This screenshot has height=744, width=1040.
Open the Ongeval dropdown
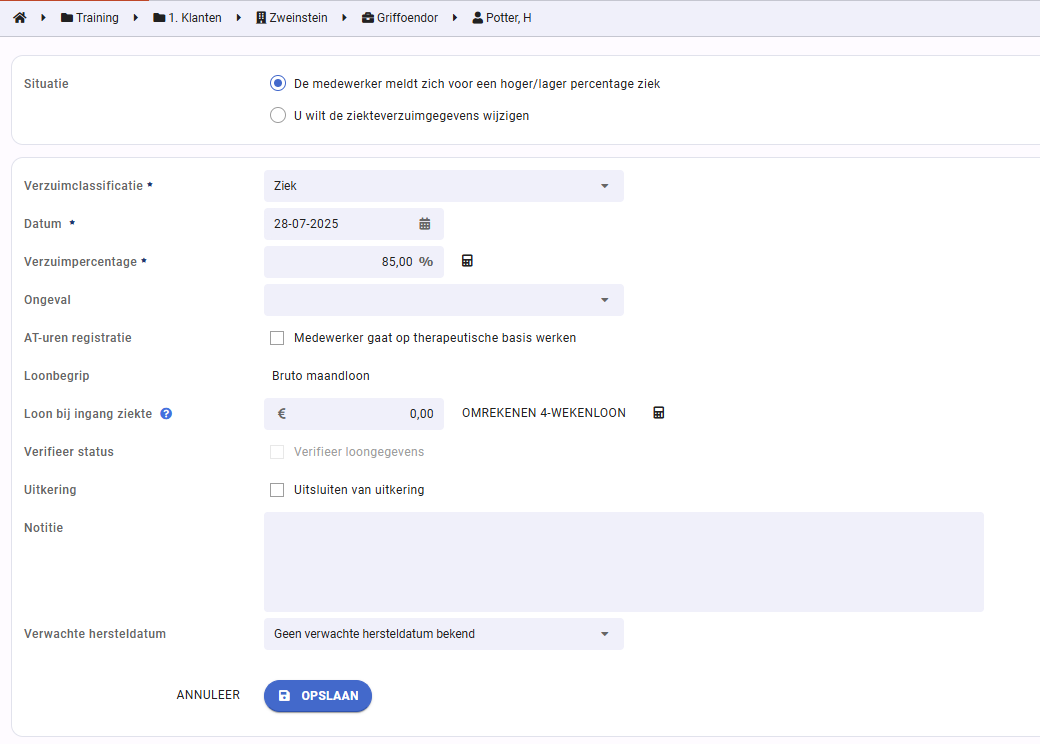[x=444, y=300]
